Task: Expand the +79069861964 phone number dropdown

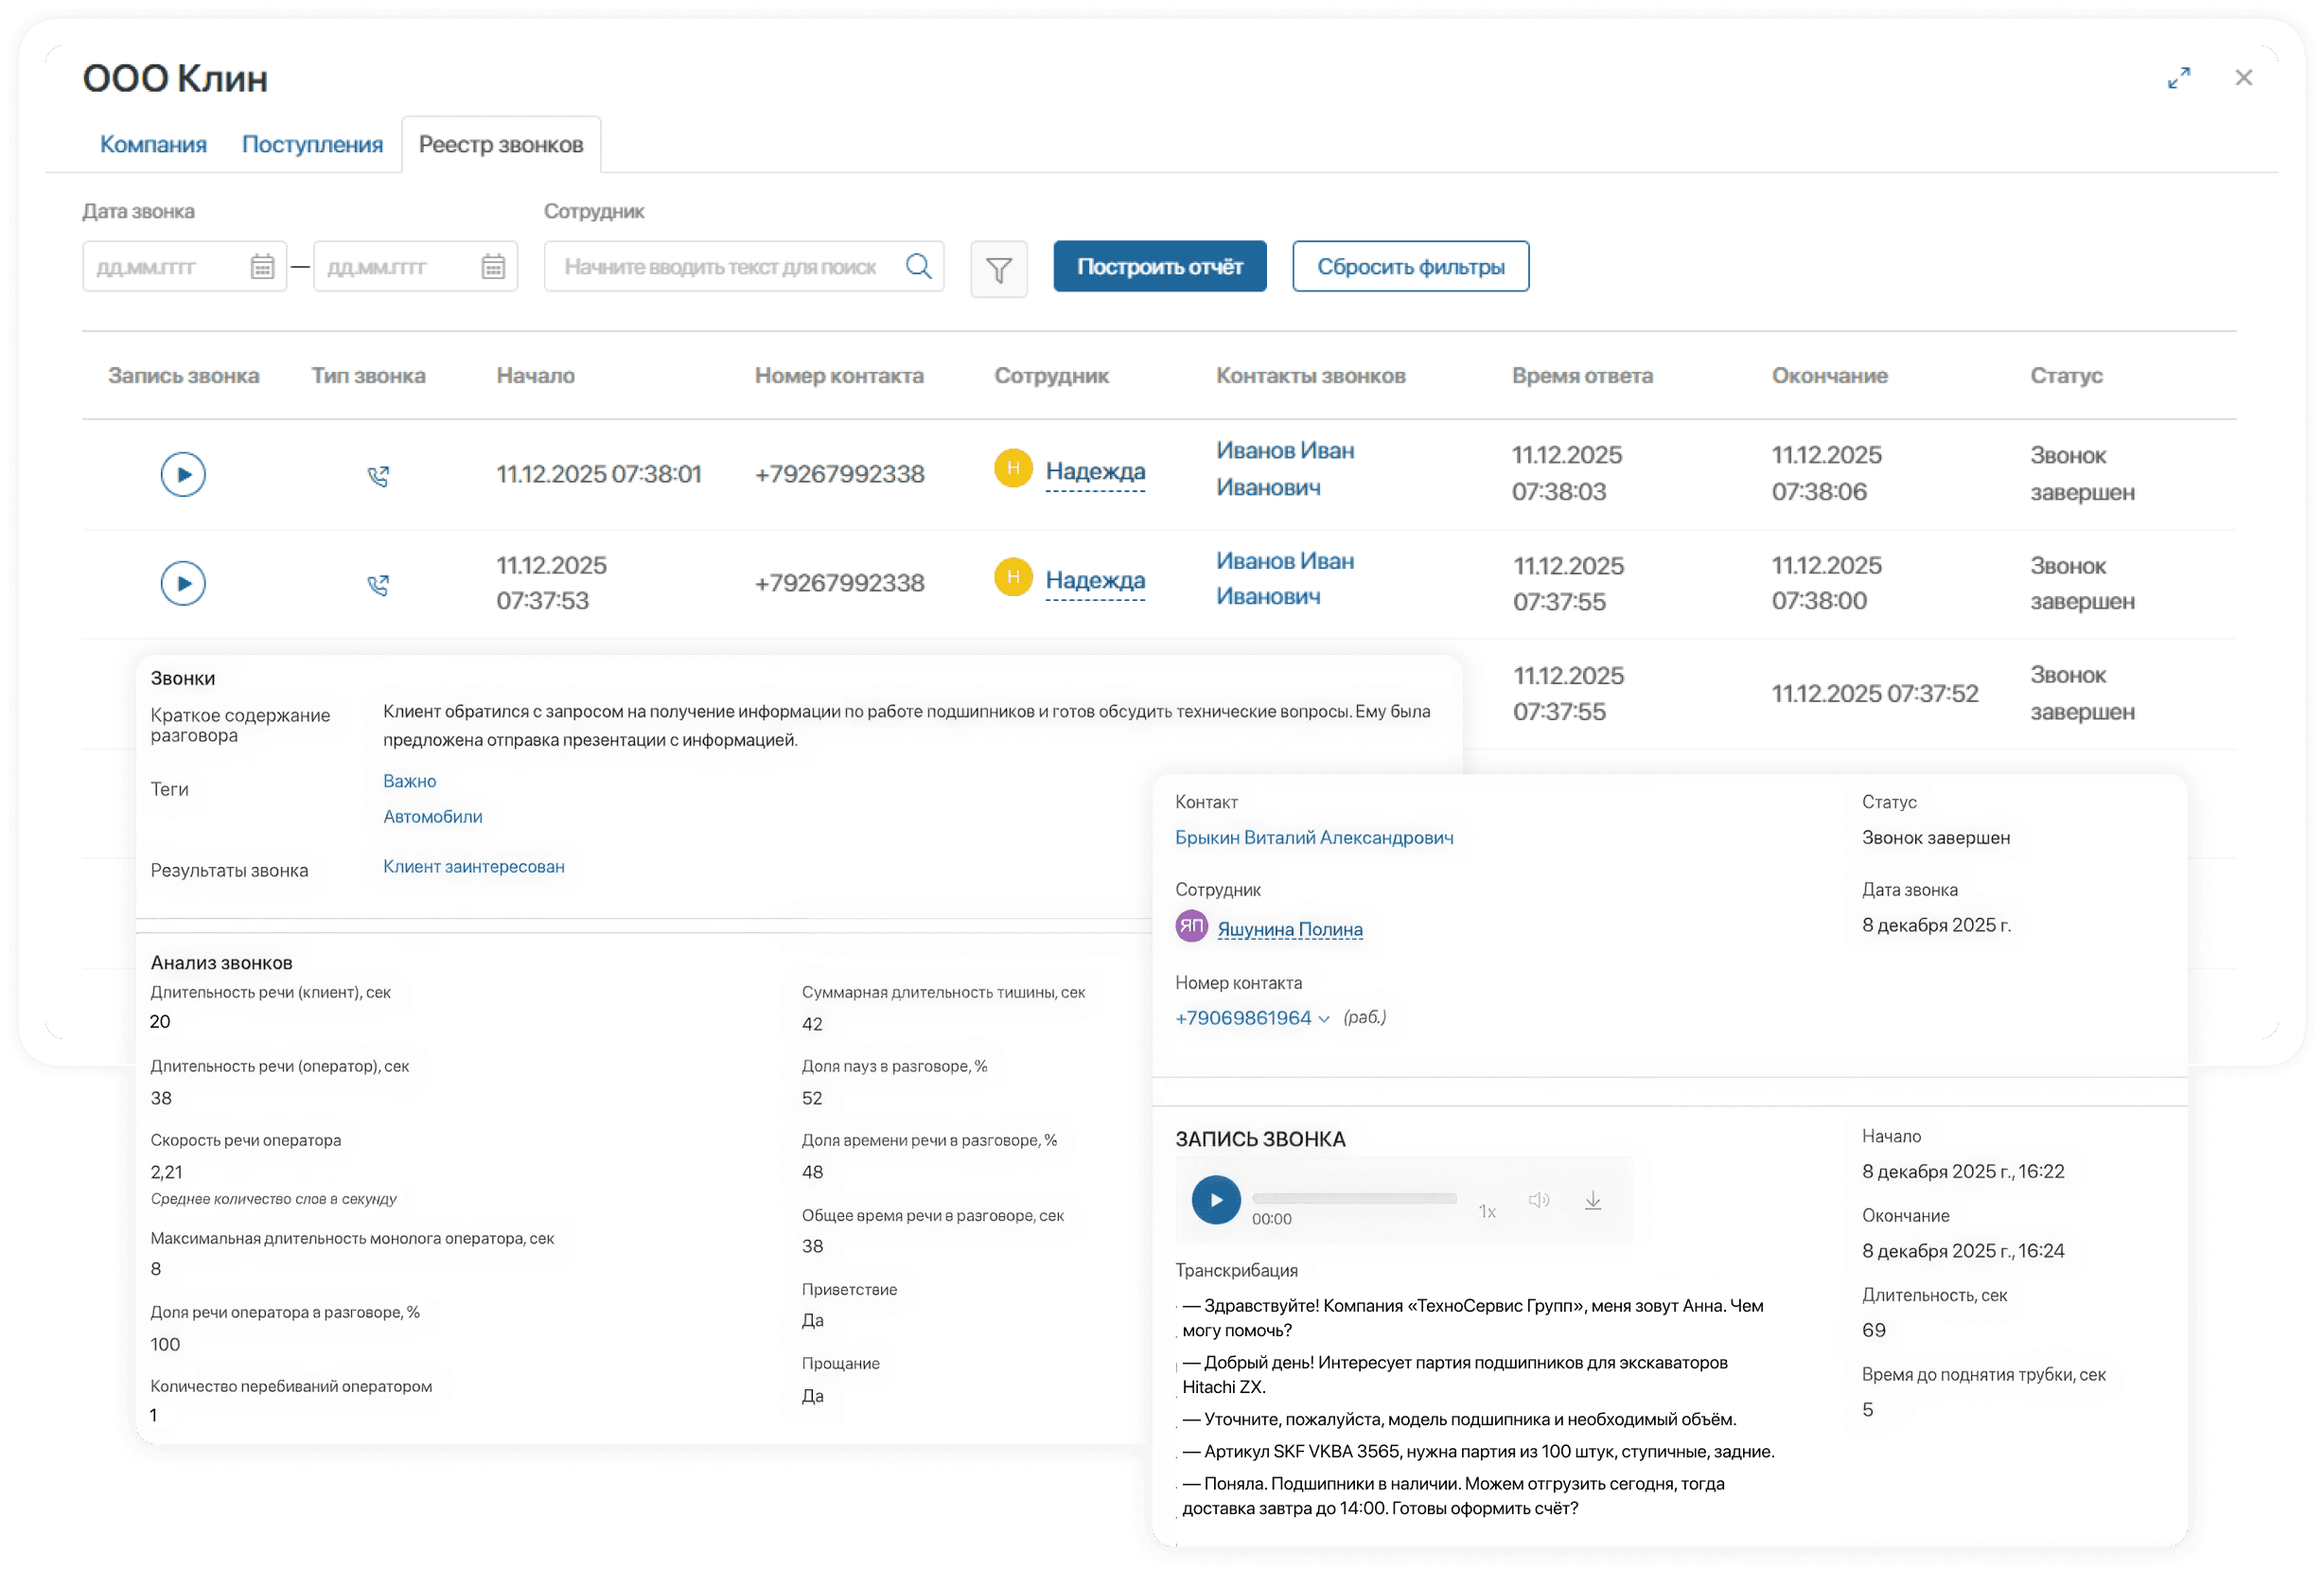Action: coord(1325,1018)
